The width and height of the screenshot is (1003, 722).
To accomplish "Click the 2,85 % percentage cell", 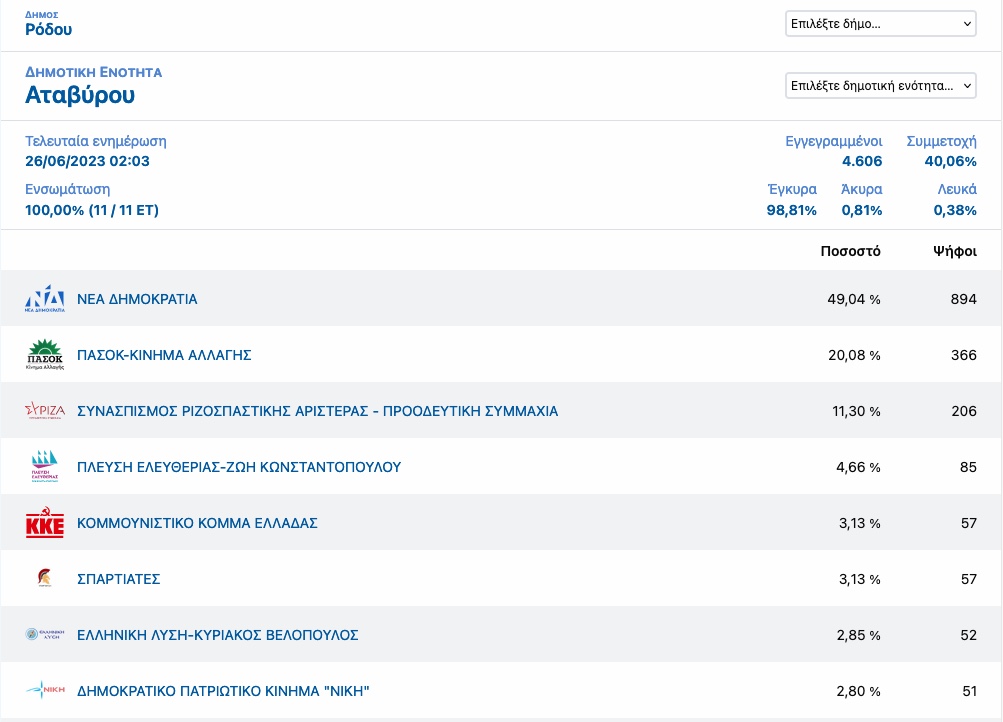I will click(x=858, y=635).
